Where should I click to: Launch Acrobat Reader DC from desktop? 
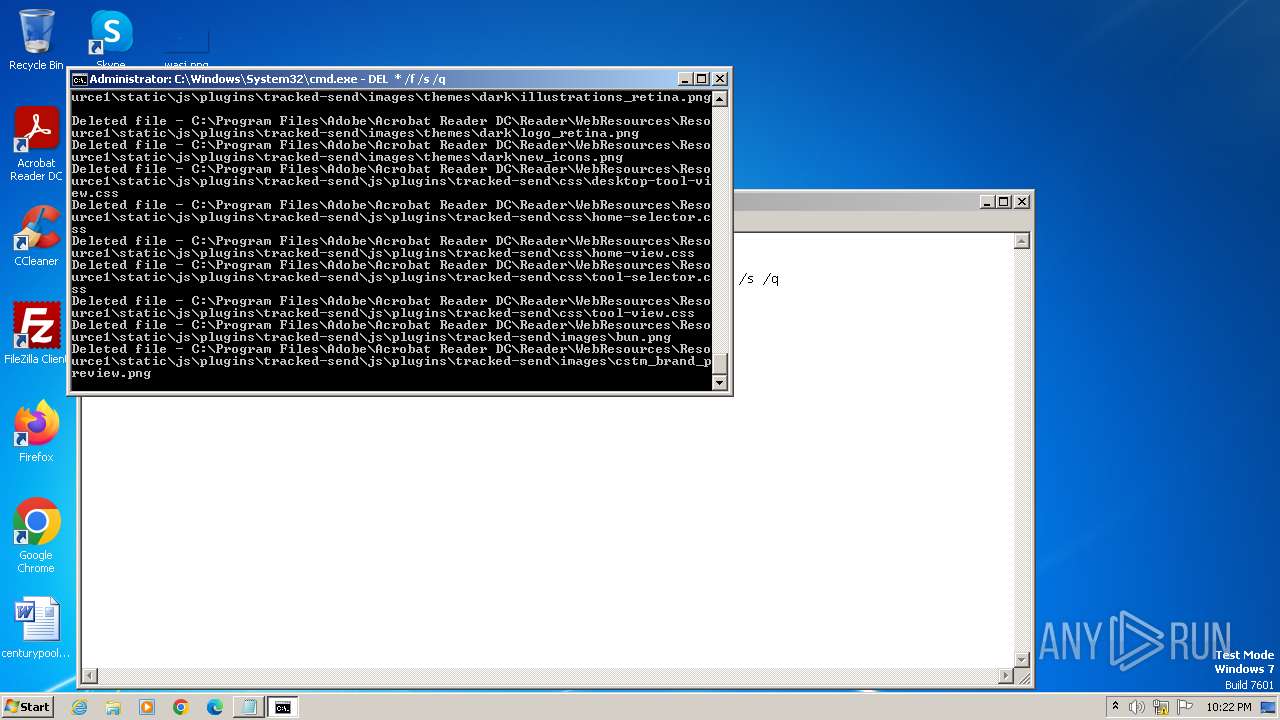(x=36, y=143)
